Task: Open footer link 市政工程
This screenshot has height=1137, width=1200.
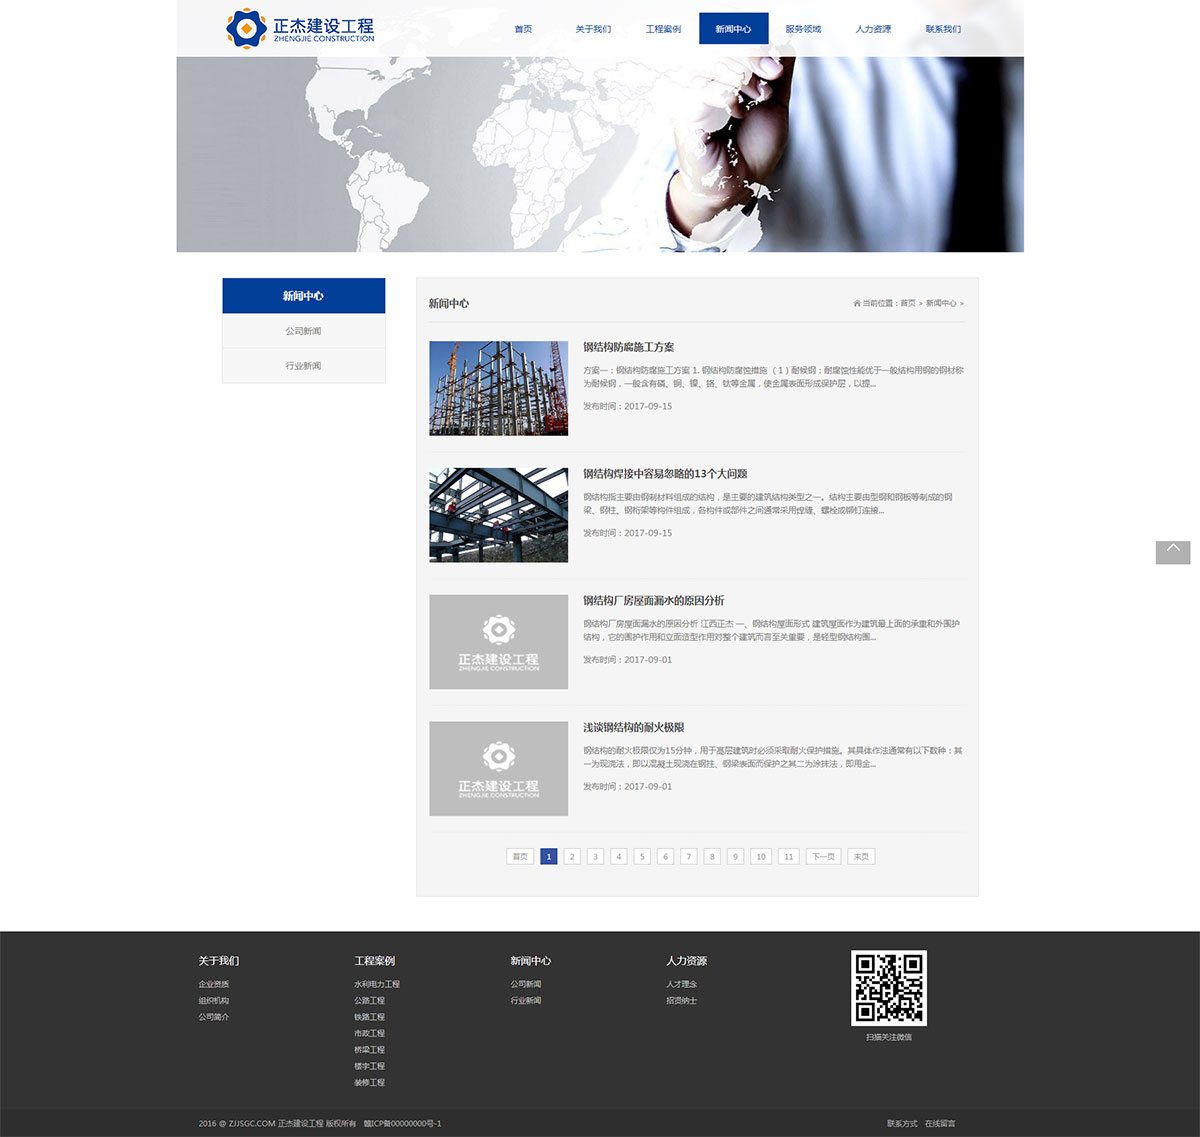Action: [369, 1033]
